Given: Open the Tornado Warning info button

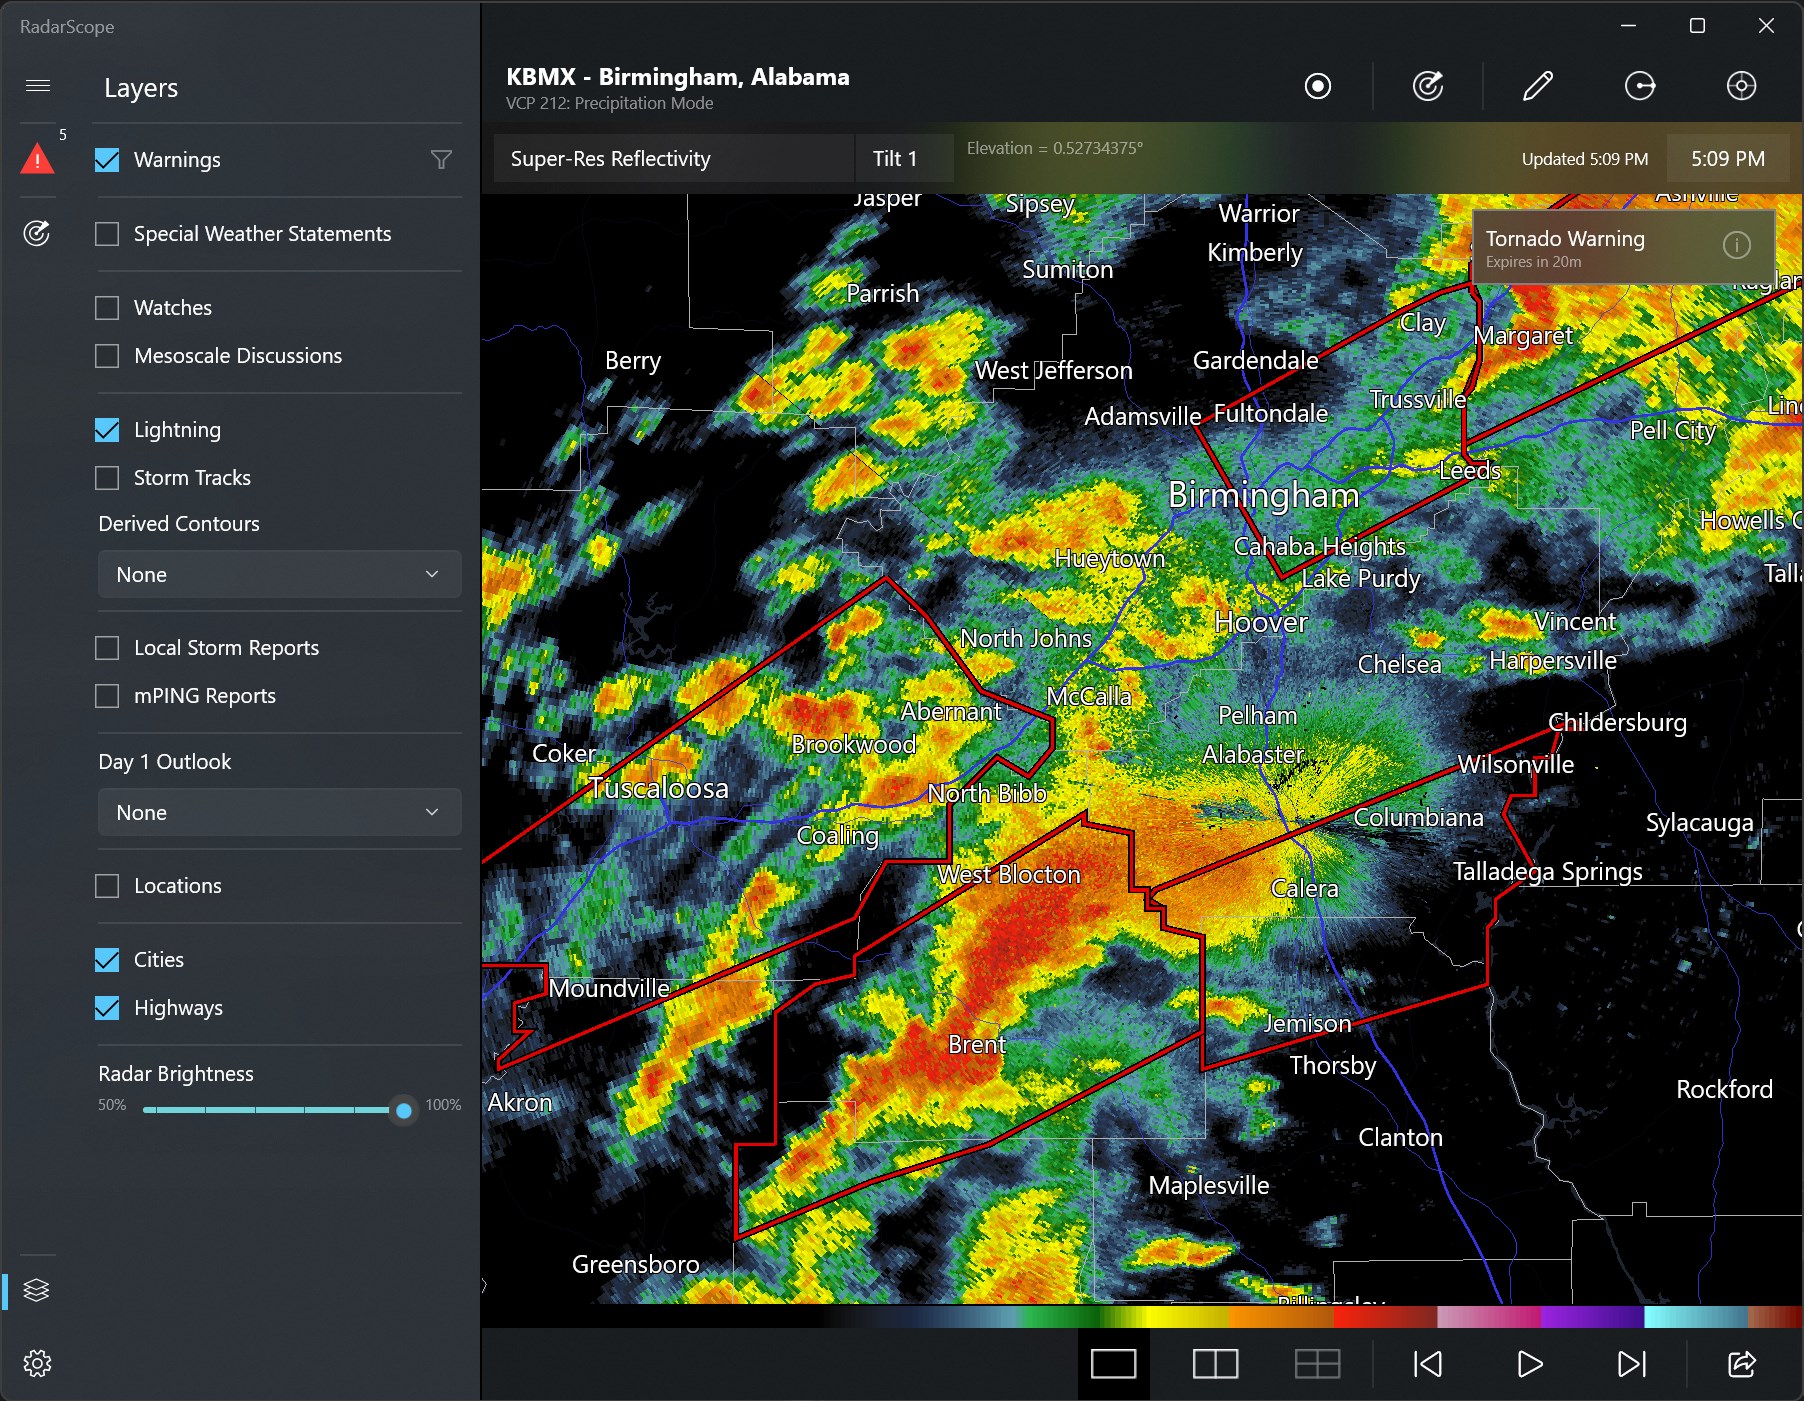Looking at the screenshot, I should [1738, 245].
